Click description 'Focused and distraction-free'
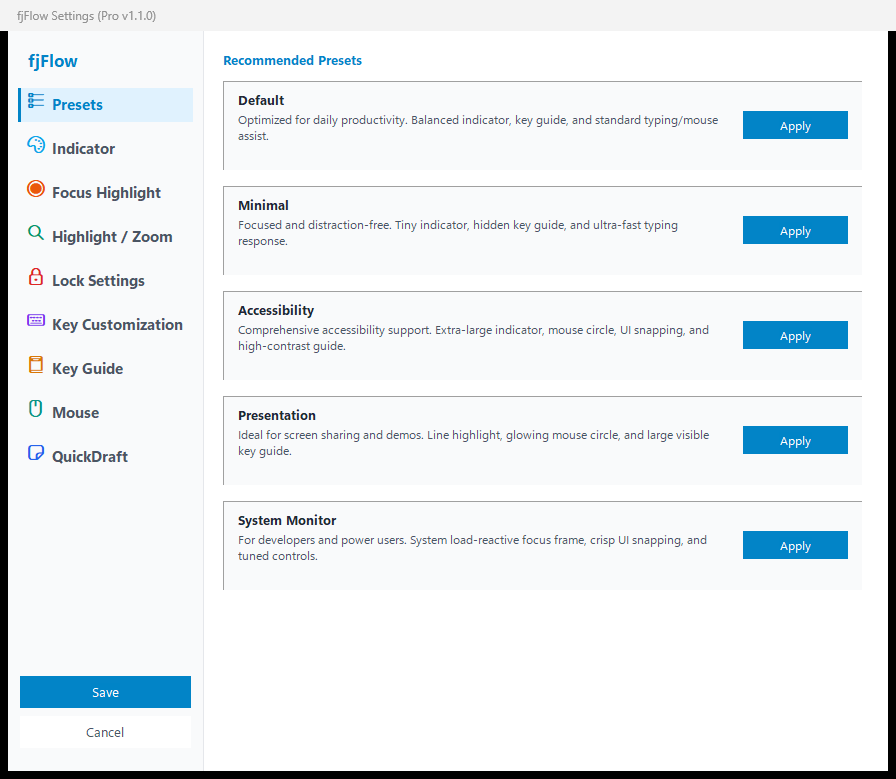The height and width of the screenshot is (779, 896). (458, 233)
